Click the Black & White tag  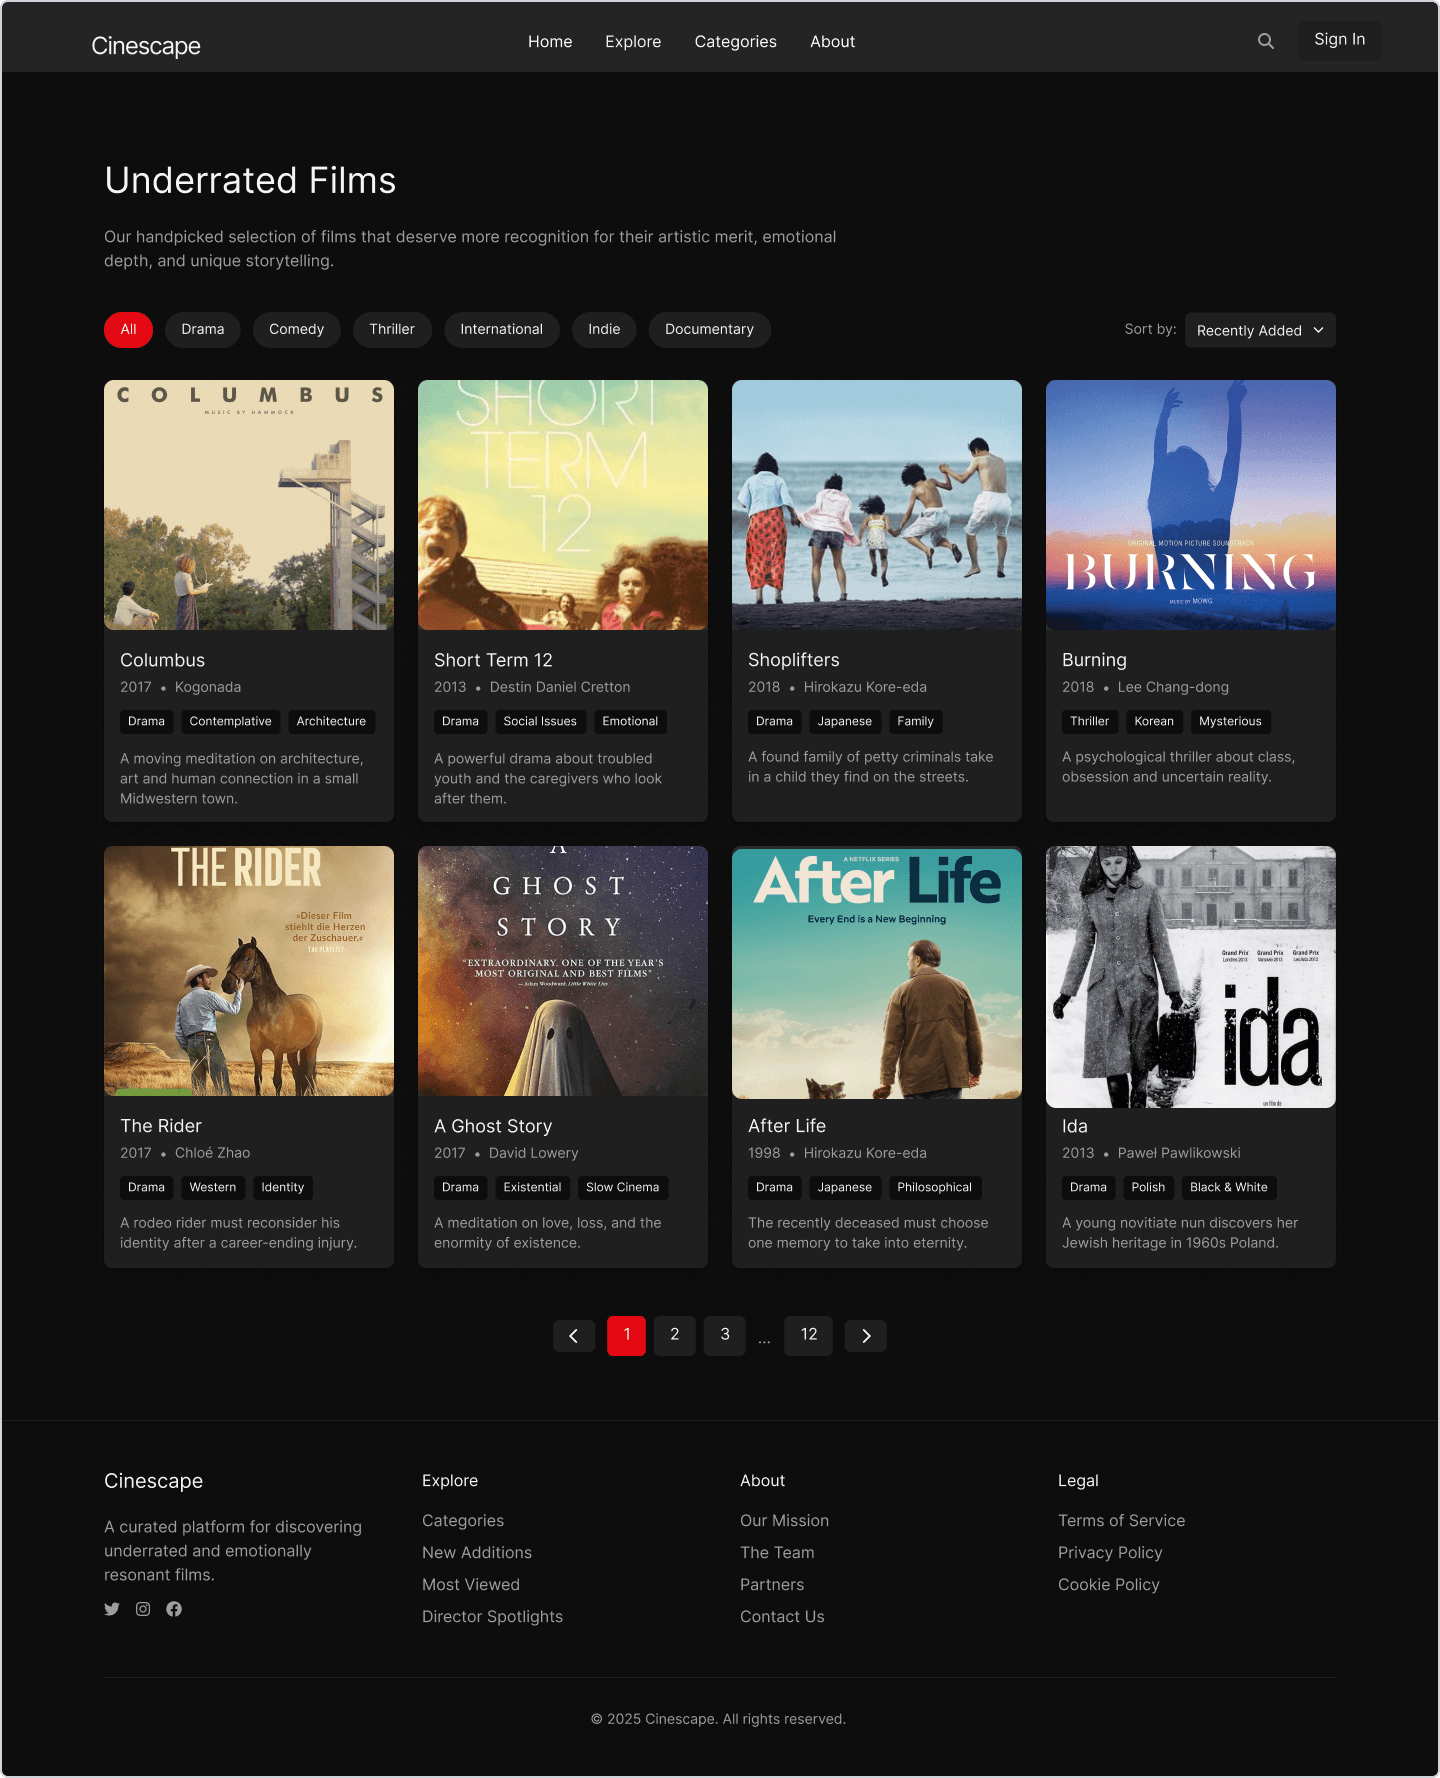point(1229,1188)
